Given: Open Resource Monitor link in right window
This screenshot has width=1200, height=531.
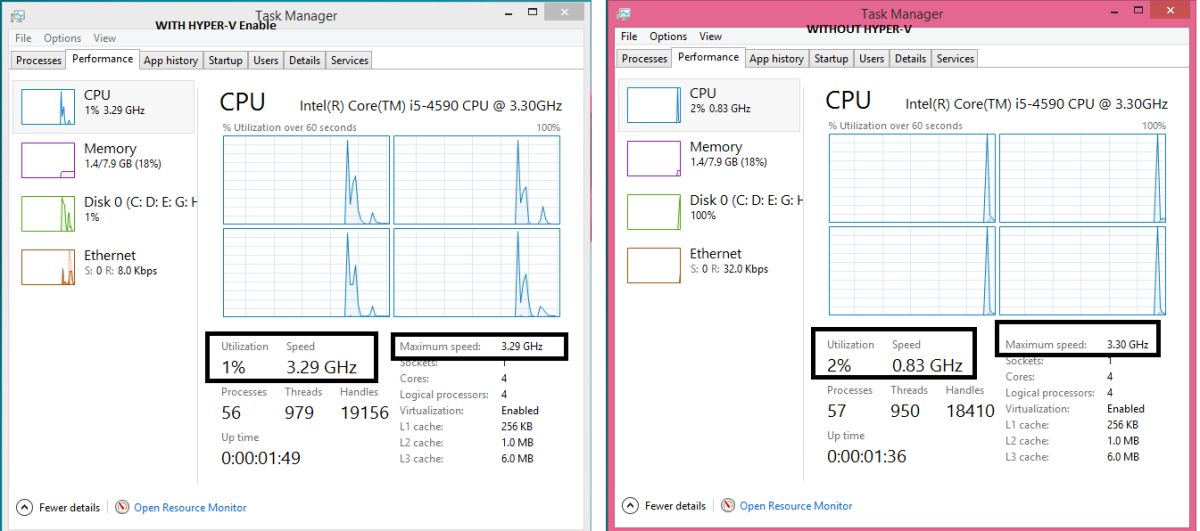Looking at the screenshot, I should (x=796, y=506).
